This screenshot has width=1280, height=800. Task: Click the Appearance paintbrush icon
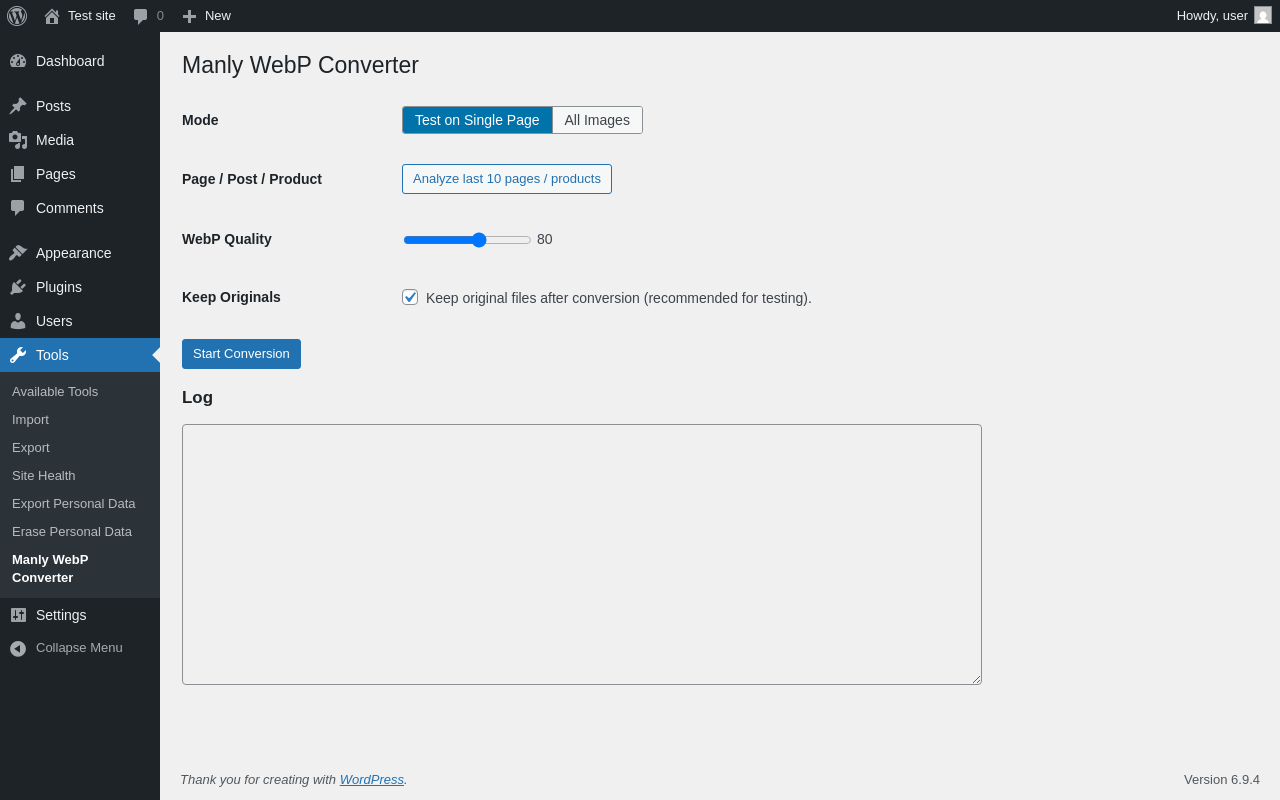[x=18, y=253]
